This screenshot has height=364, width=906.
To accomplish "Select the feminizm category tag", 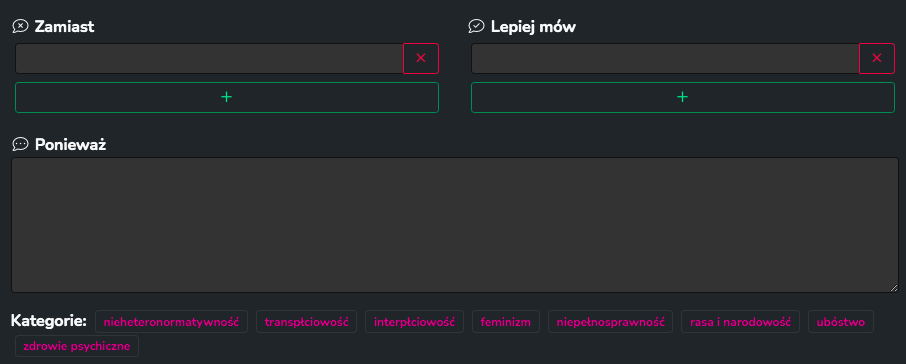I will coord(506,322).
